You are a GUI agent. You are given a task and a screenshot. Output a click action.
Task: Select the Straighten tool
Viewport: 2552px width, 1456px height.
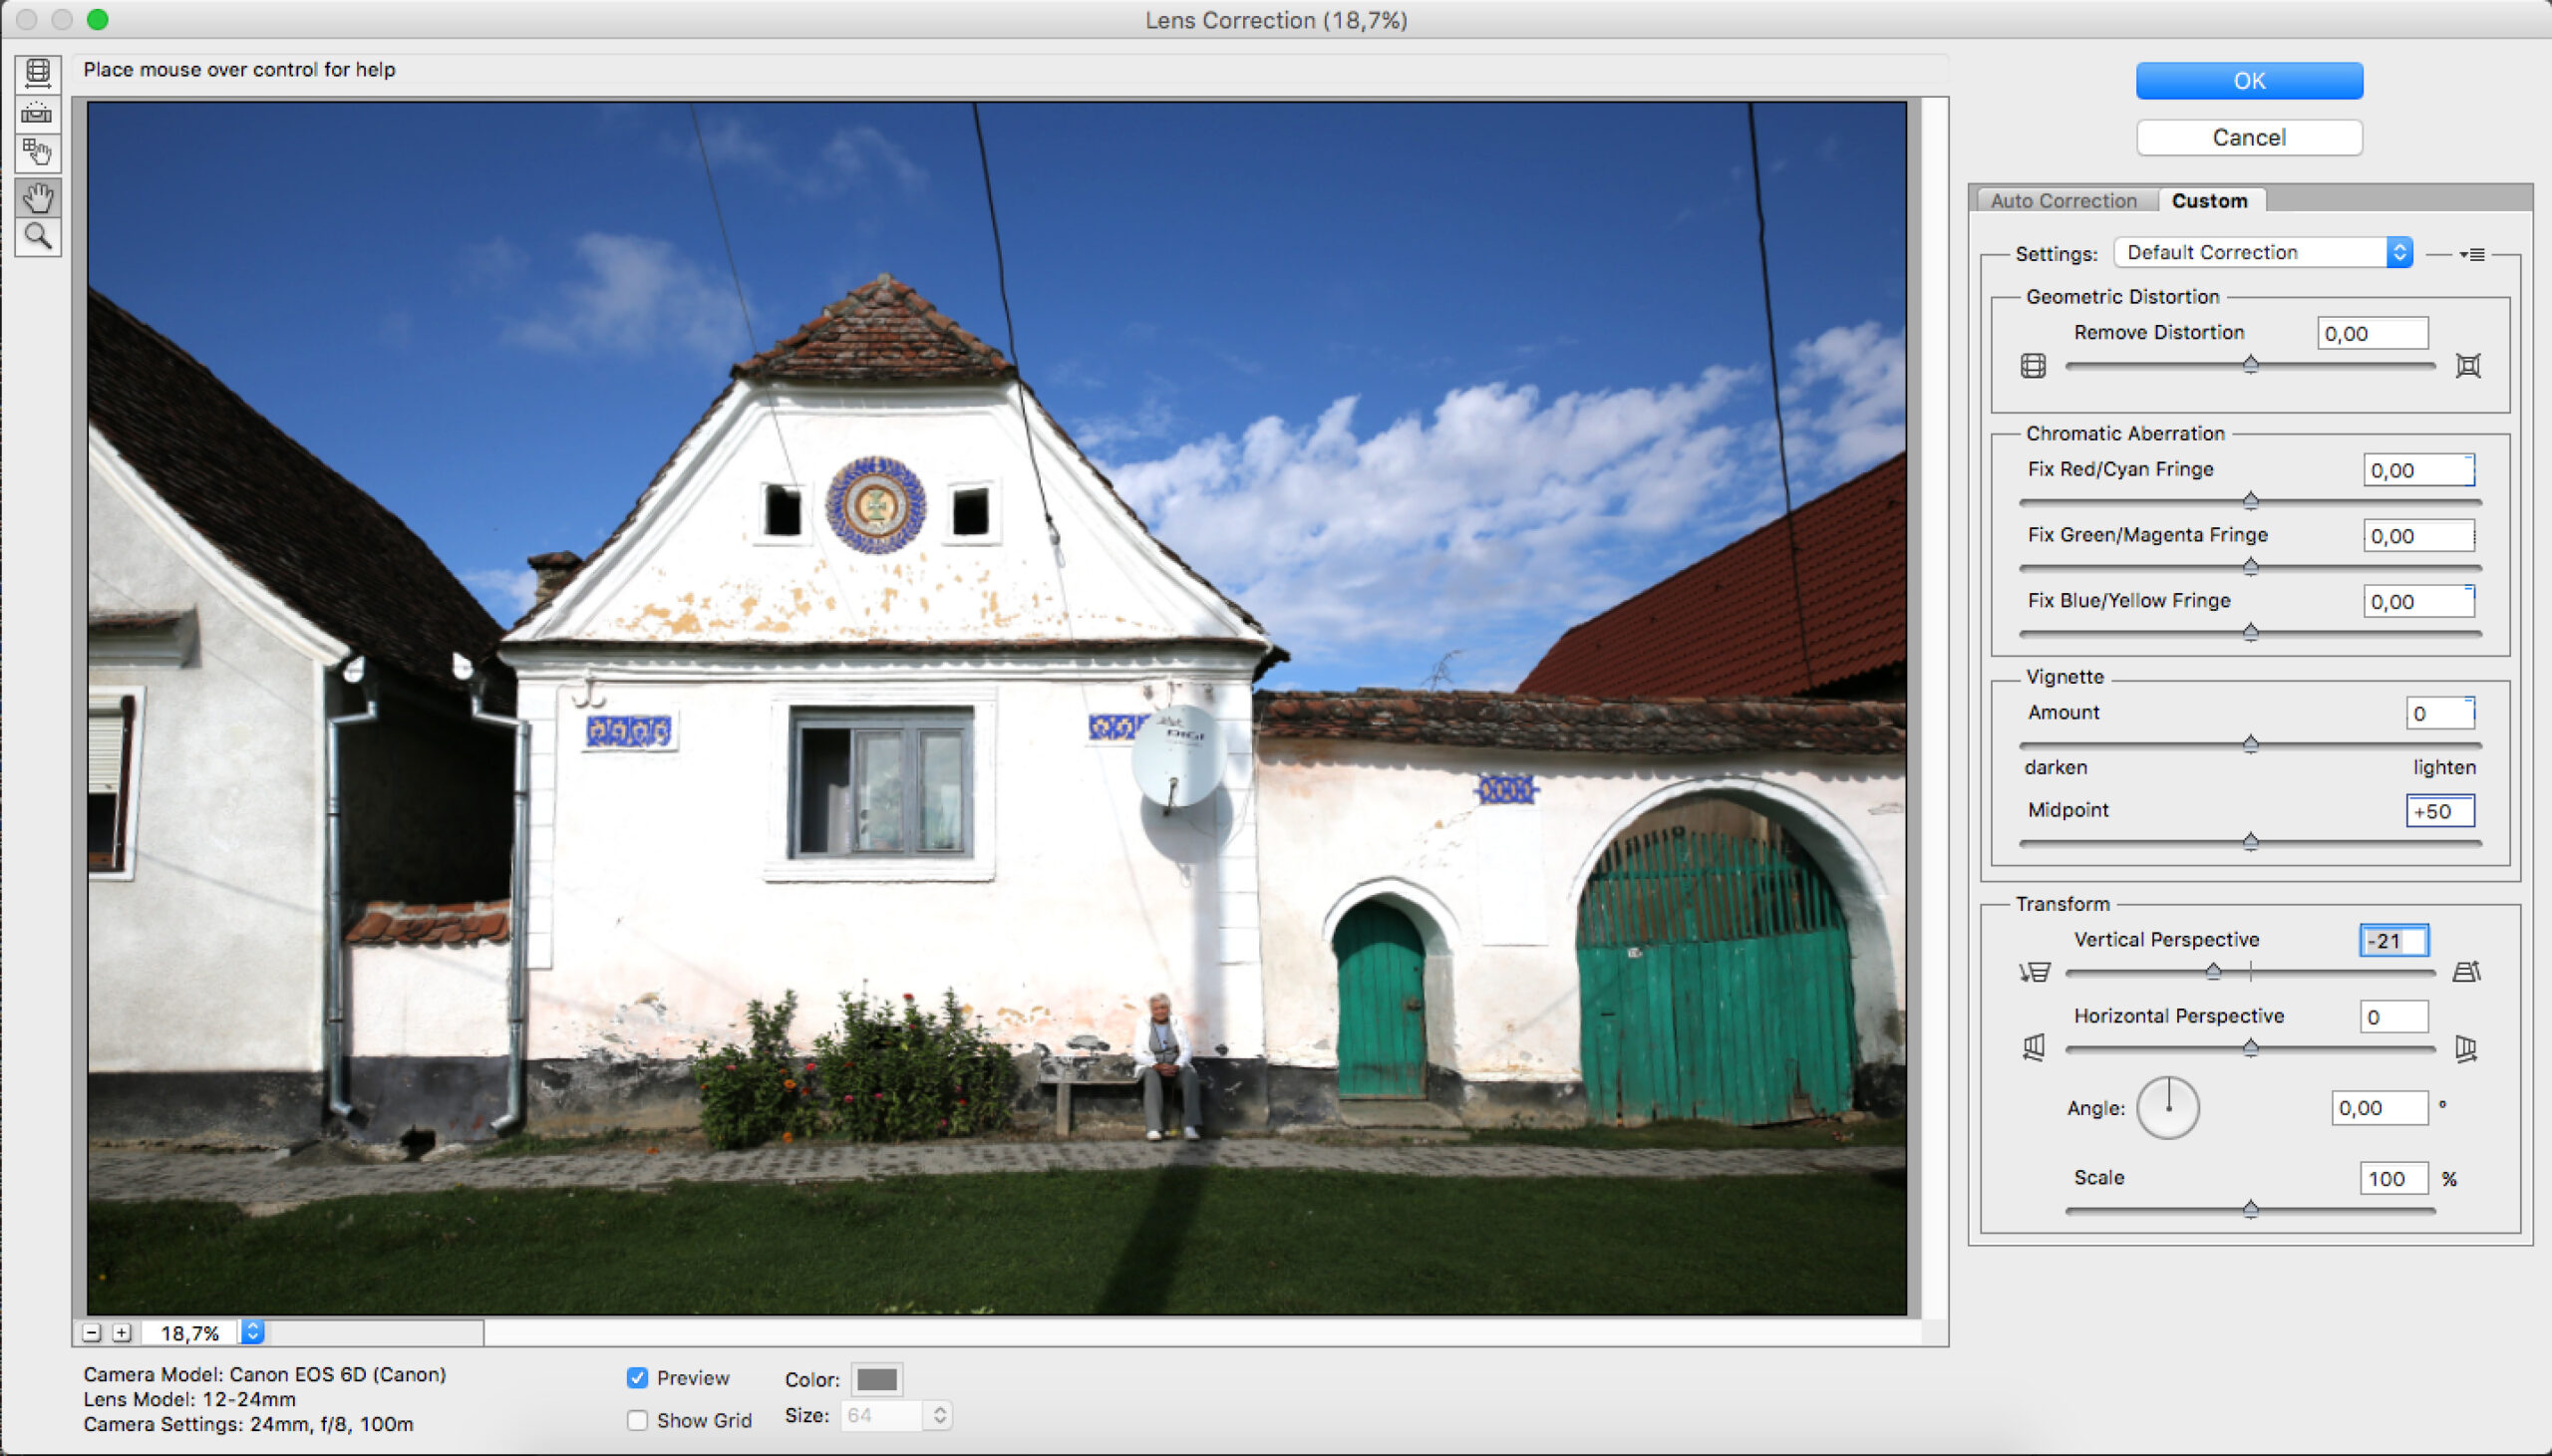point(38,113)
